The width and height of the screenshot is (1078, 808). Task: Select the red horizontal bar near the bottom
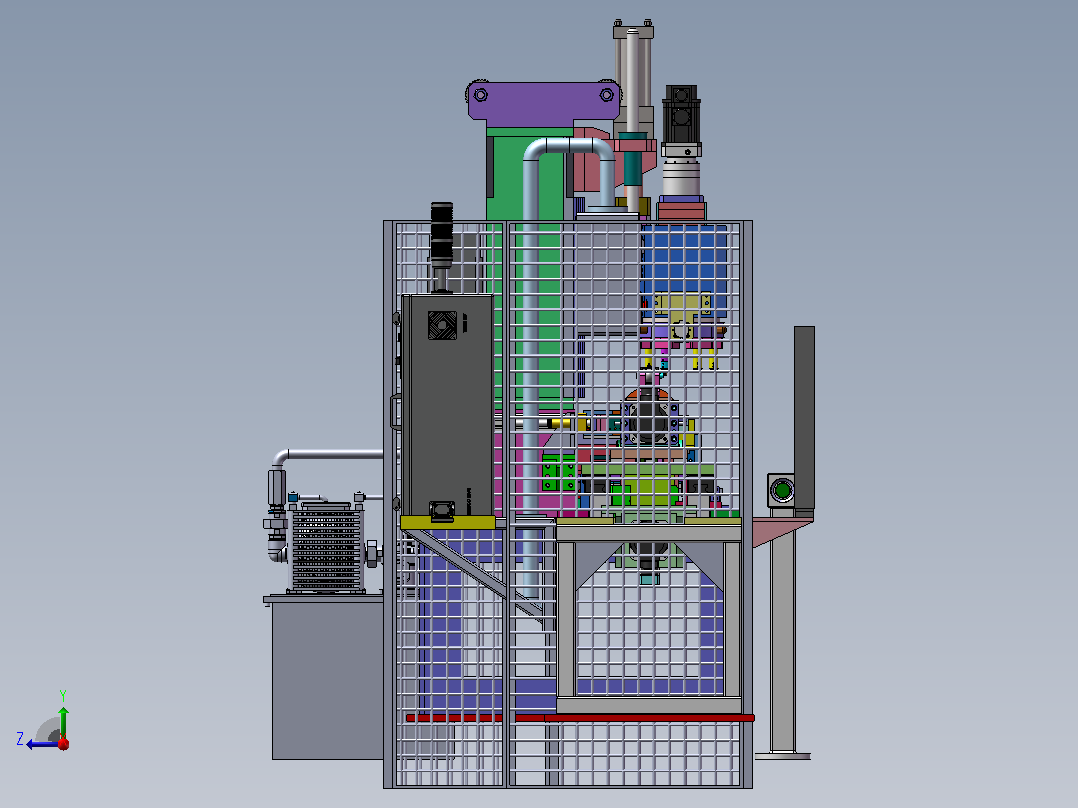click(x=580, y=717)
